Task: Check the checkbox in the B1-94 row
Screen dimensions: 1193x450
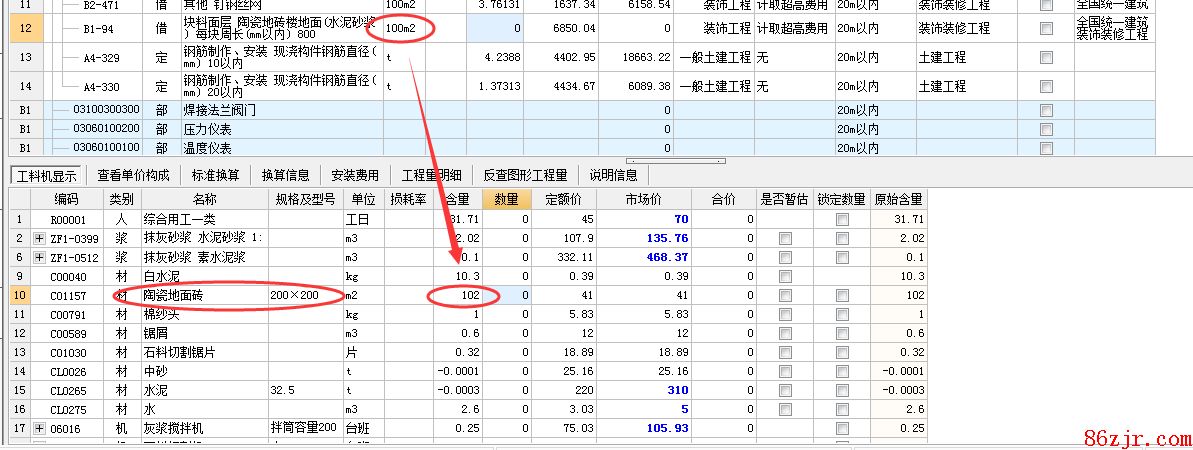Action: [x=1046, y=29]
